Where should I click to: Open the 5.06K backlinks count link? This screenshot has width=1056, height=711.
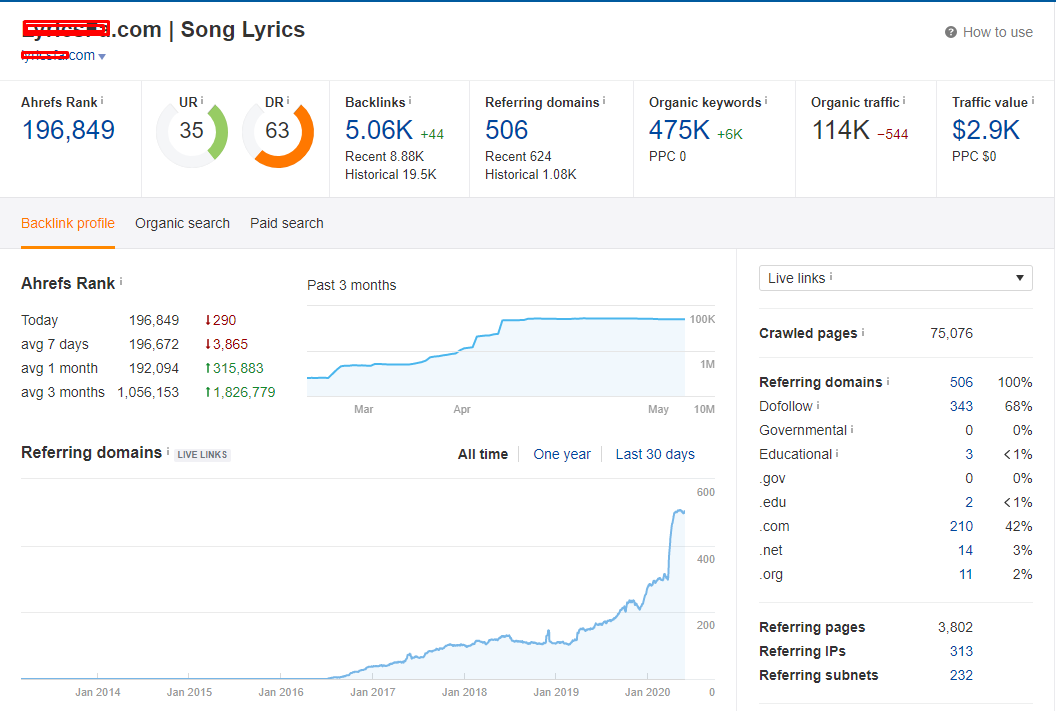point(378,130)
